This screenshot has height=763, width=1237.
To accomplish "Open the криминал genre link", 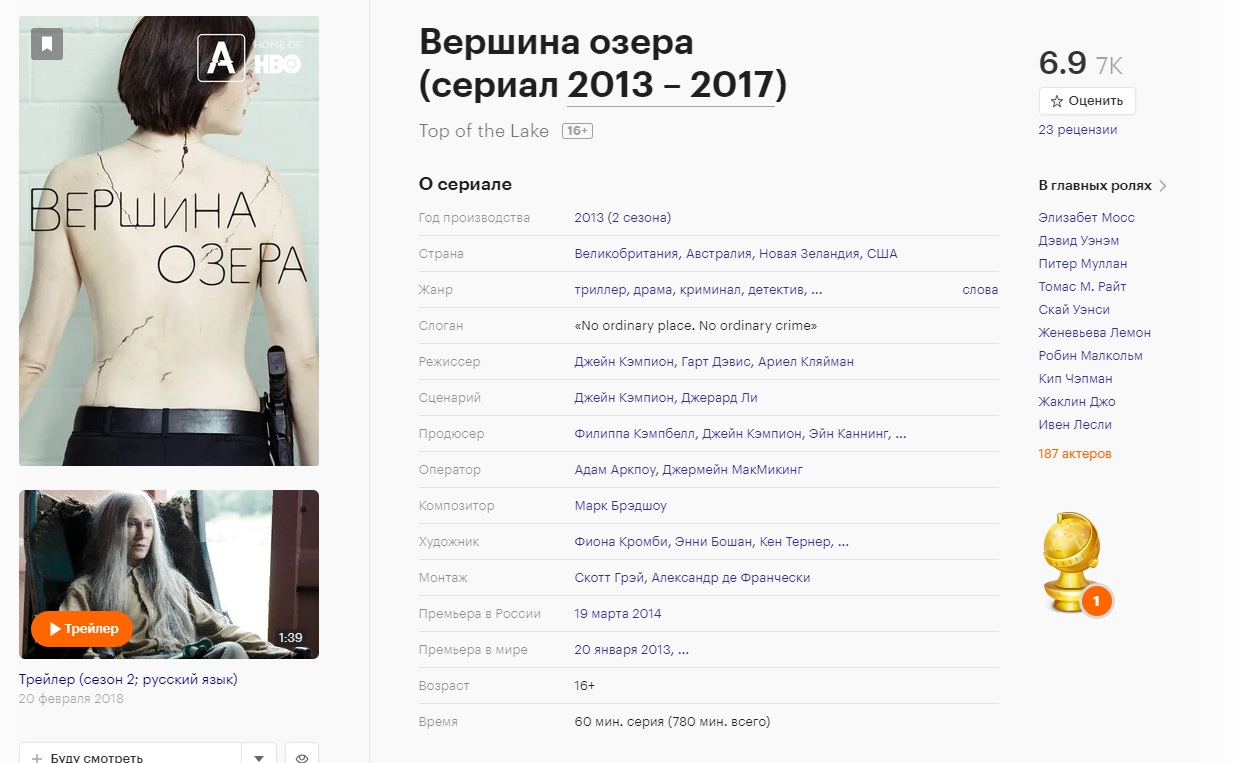I will pos(710,290).
